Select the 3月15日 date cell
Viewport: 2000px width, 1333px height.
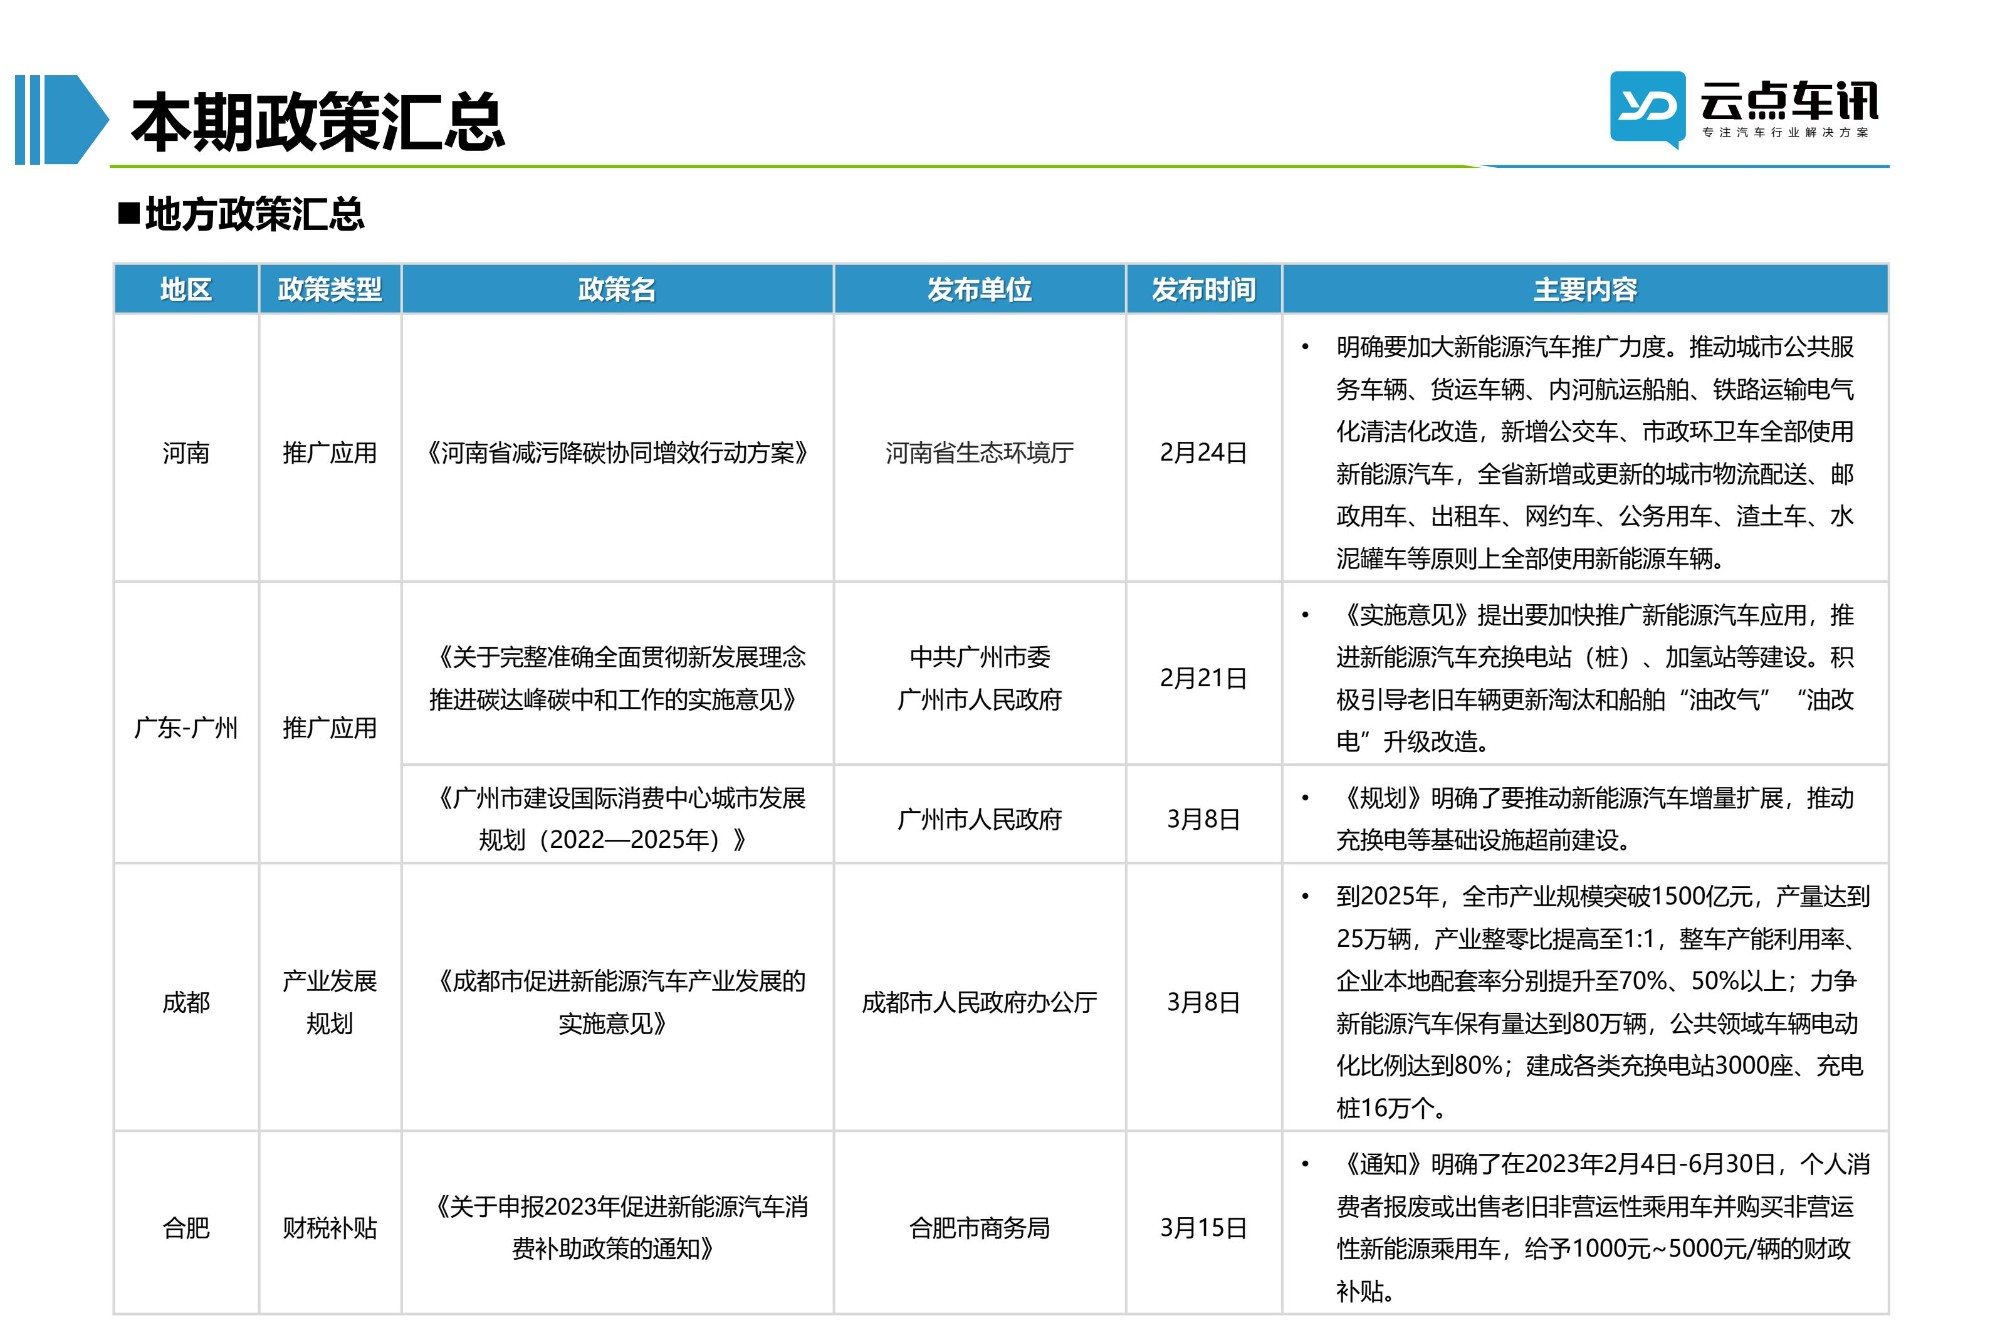coord(1204,1228)
